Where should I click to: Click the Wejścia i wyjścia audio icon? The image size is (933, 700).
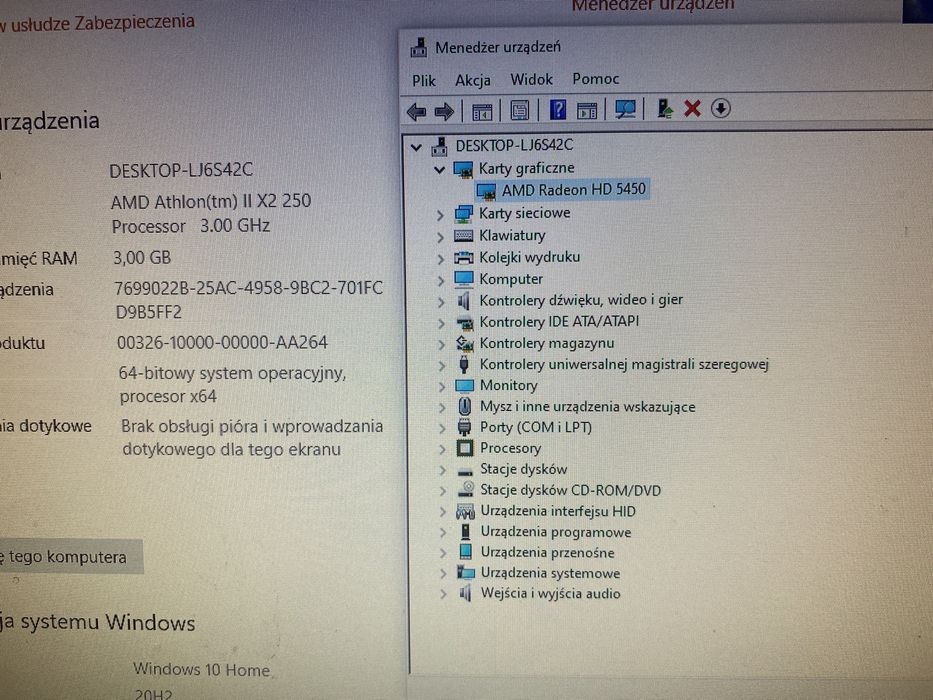[466, 593]
